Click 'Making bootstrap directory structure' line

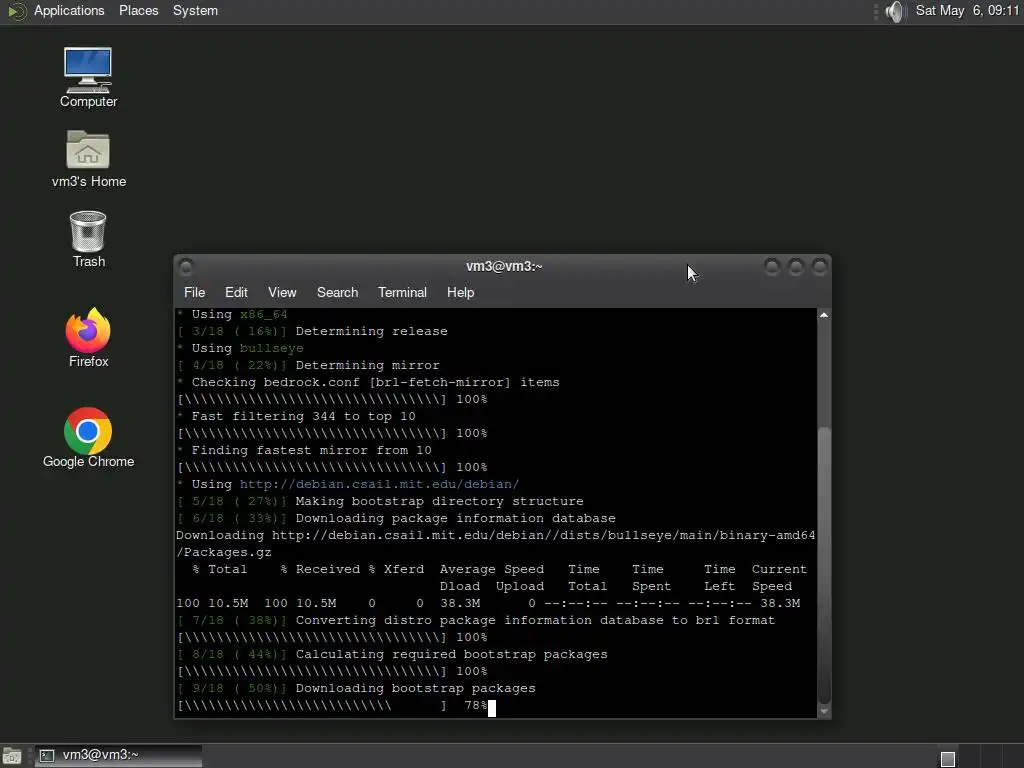[x=440, y=502]
